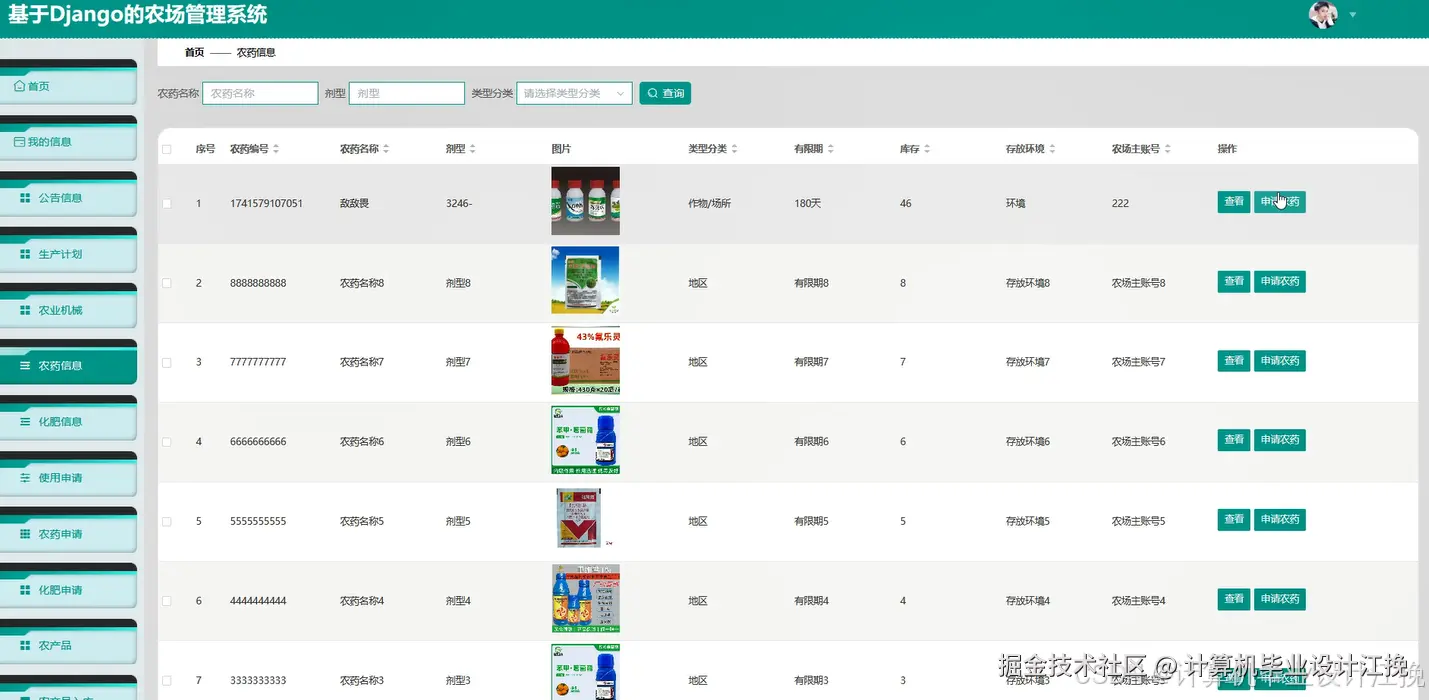Sort by 存放环境 column arrows
The image size is (1429, 700).
coord(1052,149)
